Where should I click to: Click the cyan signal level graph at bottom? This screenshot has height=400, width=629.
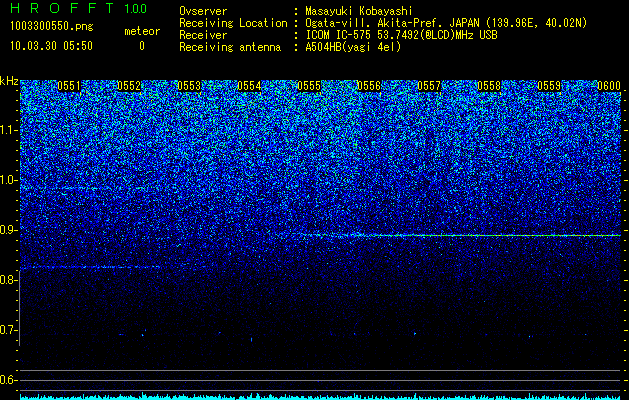(x=320, y=396)
